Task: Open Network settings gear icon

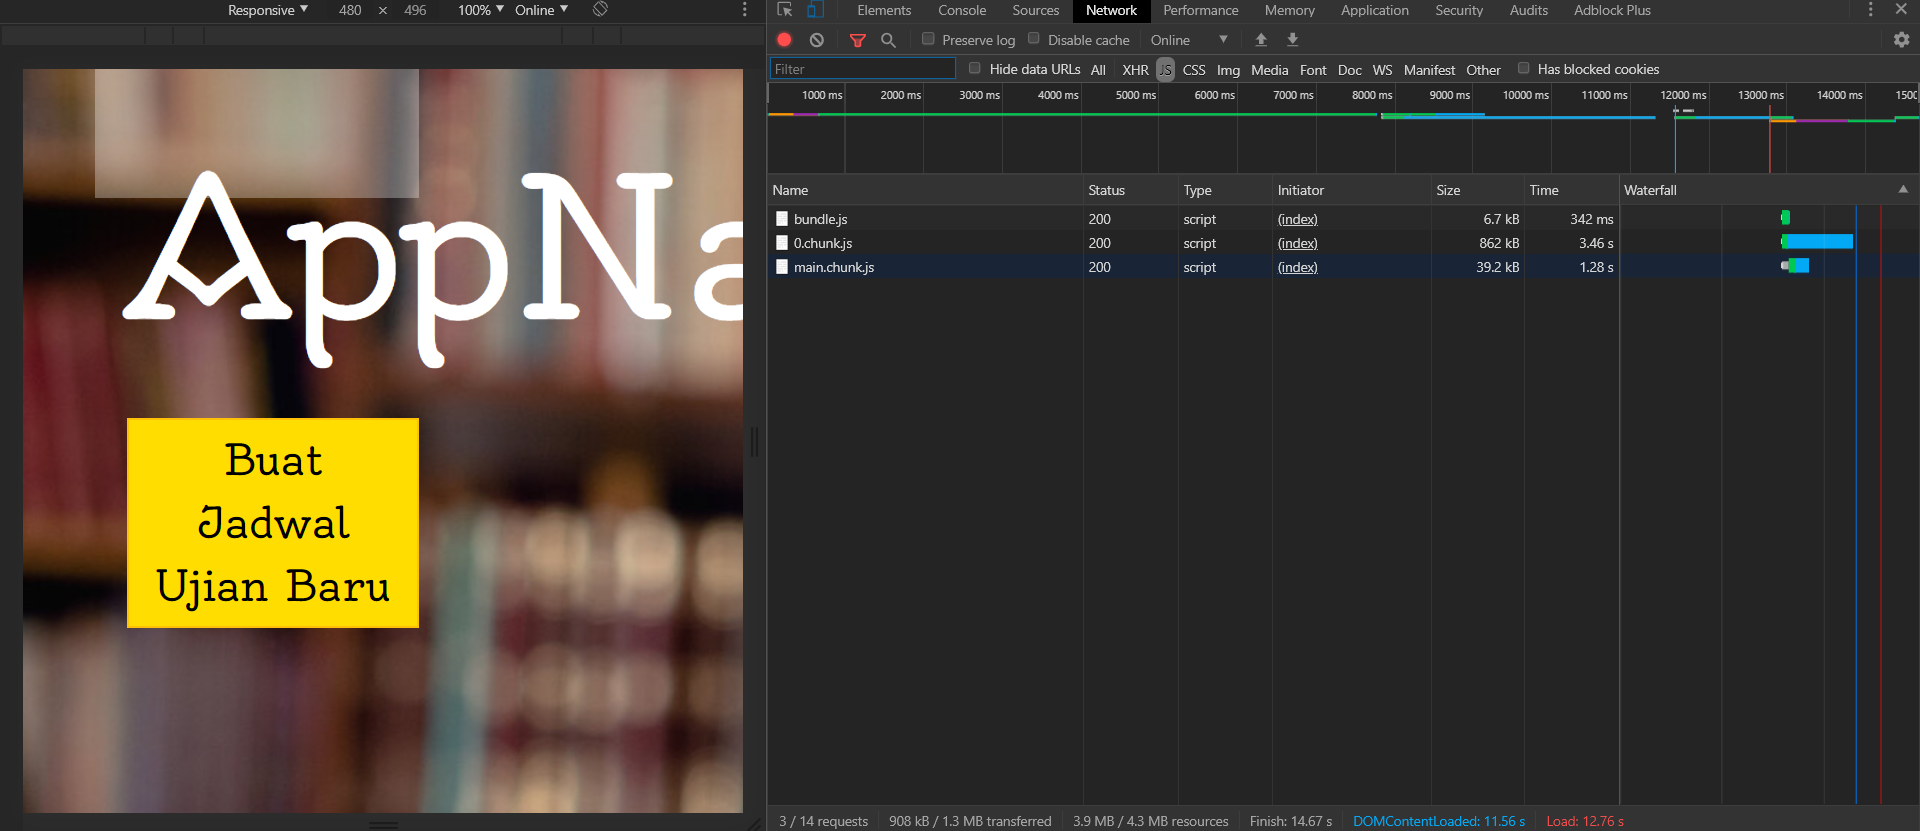Action: (1901, 40)
